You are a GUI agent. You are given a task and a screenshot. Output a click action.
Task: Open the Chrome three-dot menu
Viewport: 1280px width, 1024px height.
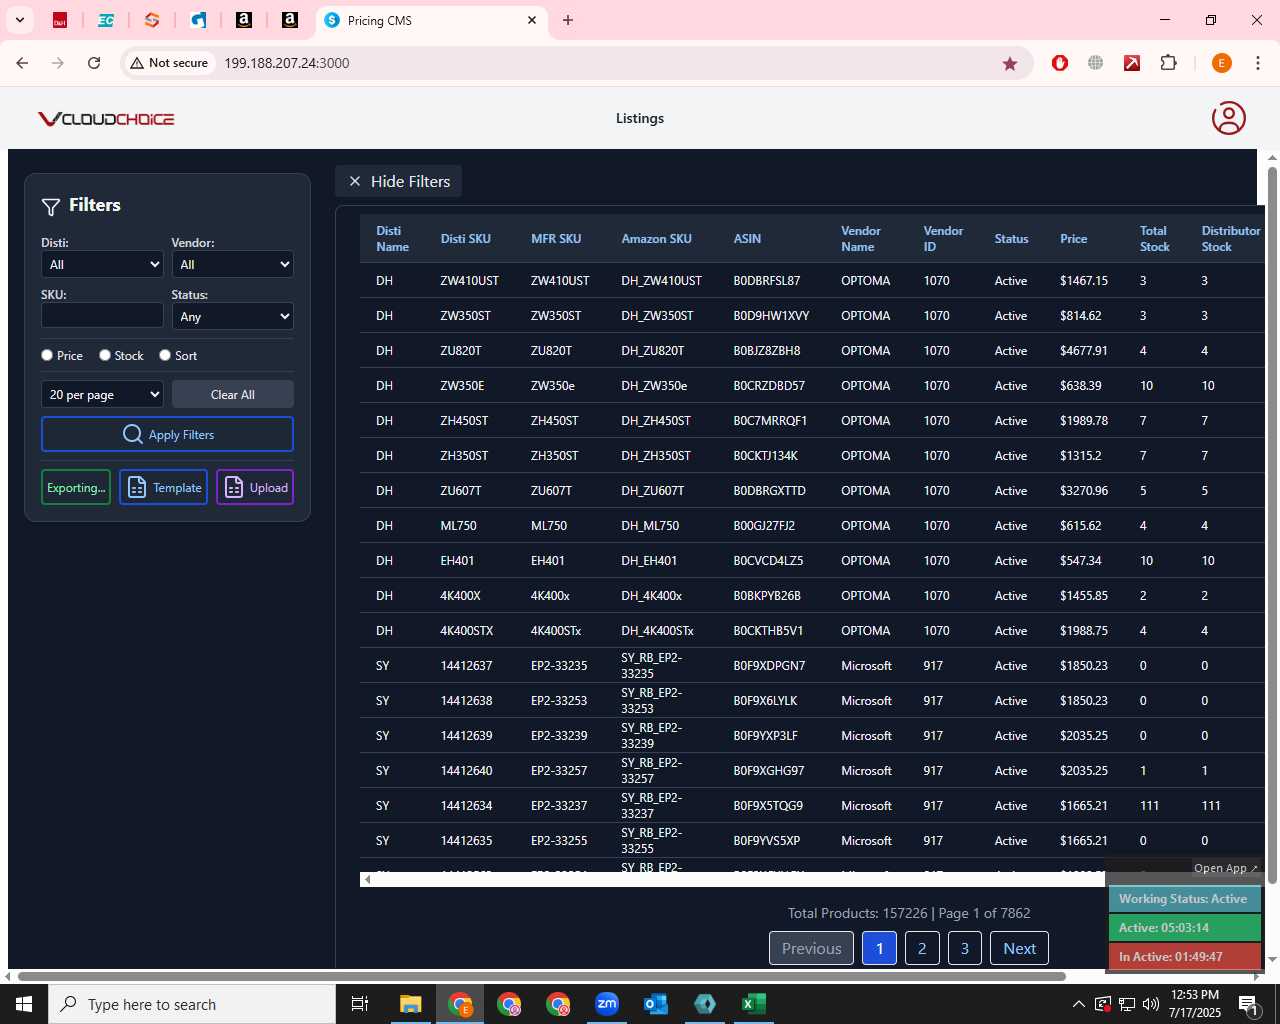click(1258, 63)
